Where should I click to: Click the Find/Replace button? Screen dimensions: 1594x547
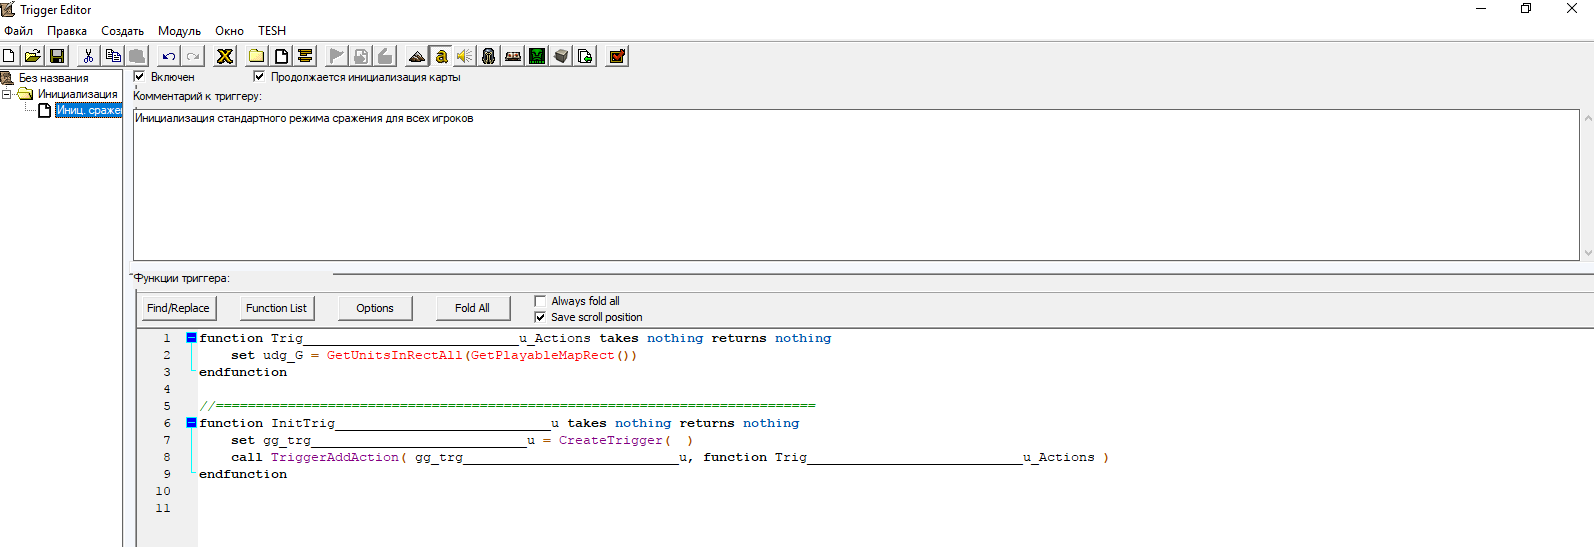[178, 308]
